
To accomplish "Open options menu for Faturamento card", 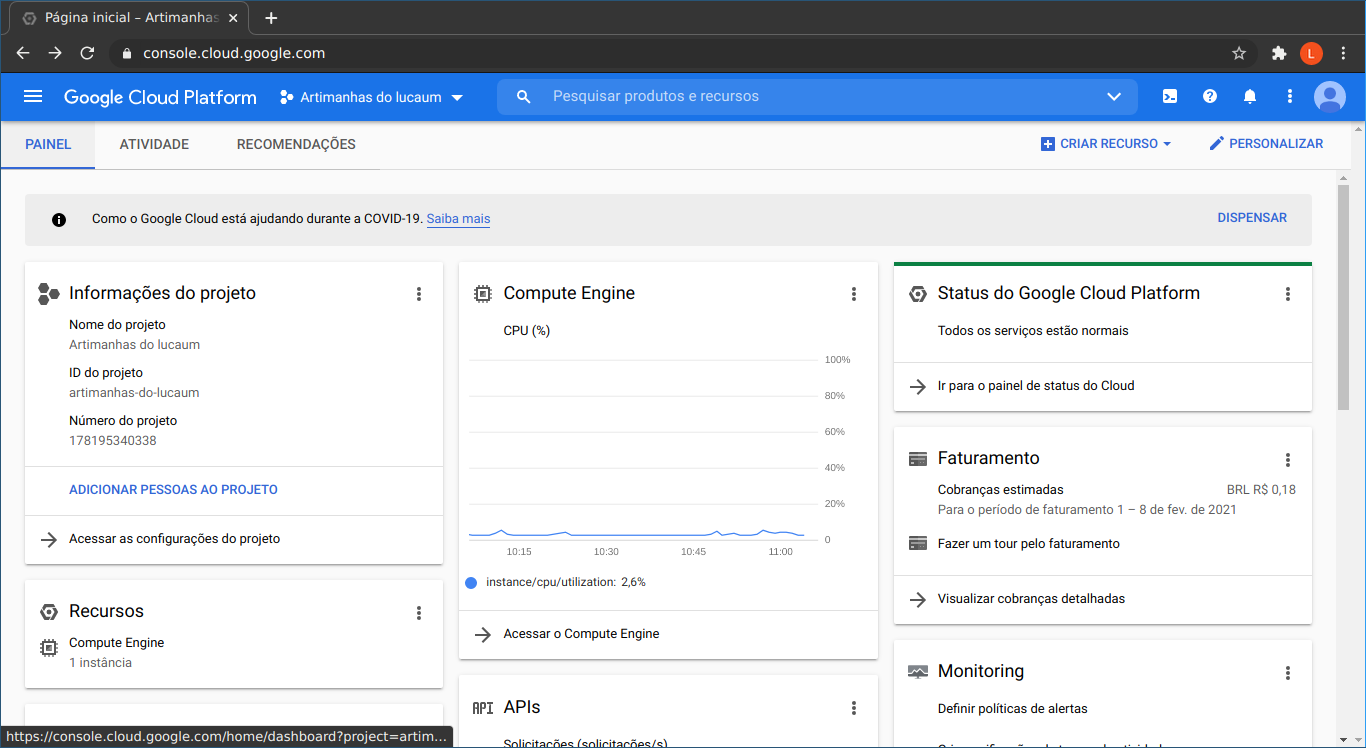I will pos(1288,460).
